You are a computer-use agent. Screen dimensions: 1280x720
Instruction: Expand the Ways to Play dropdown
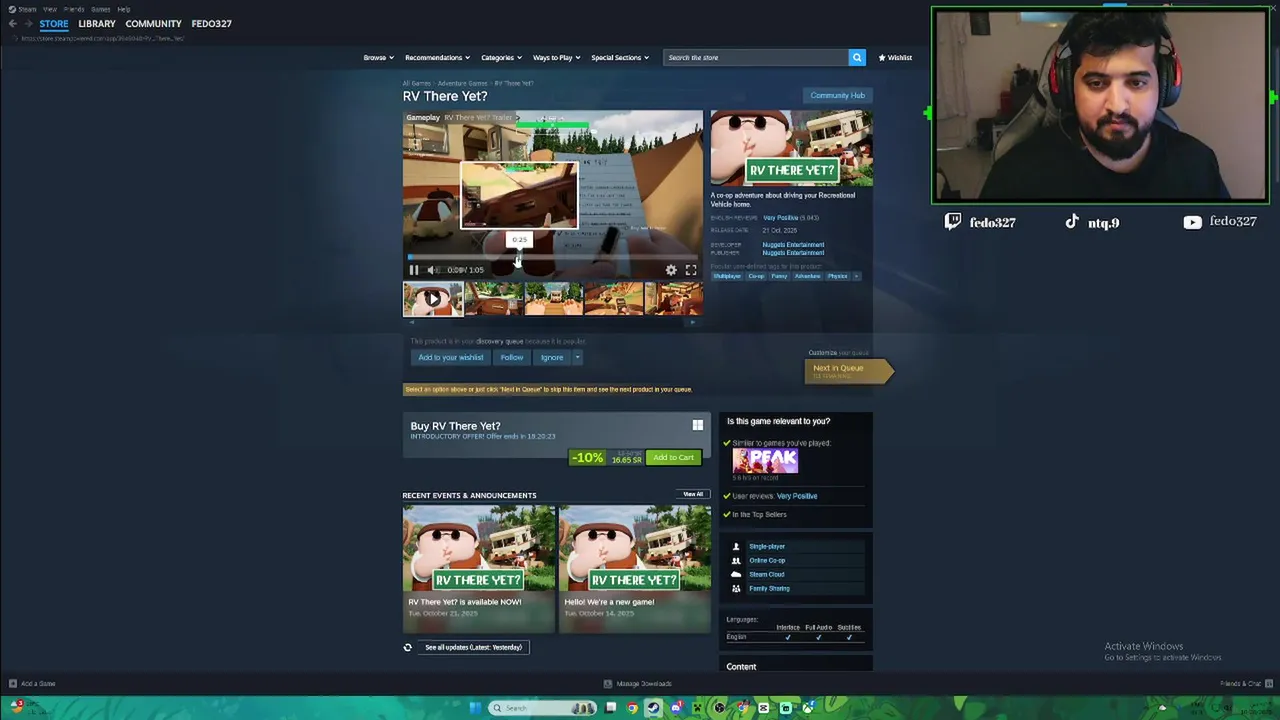[556, 57]
